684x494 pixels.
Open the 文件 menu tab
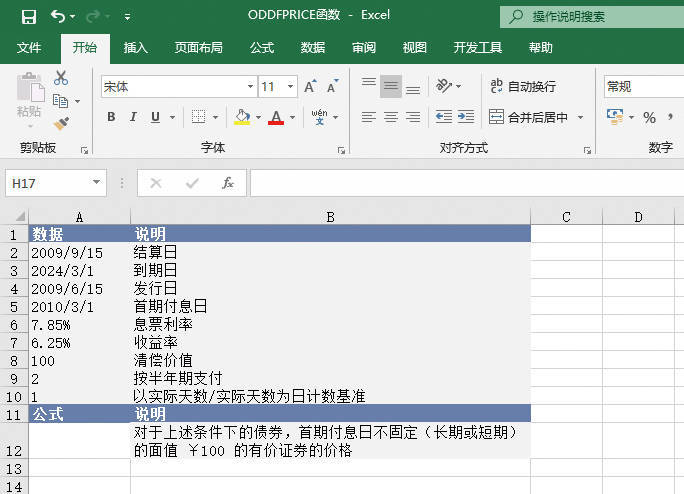pyautogui.click(x=30, y=47)
